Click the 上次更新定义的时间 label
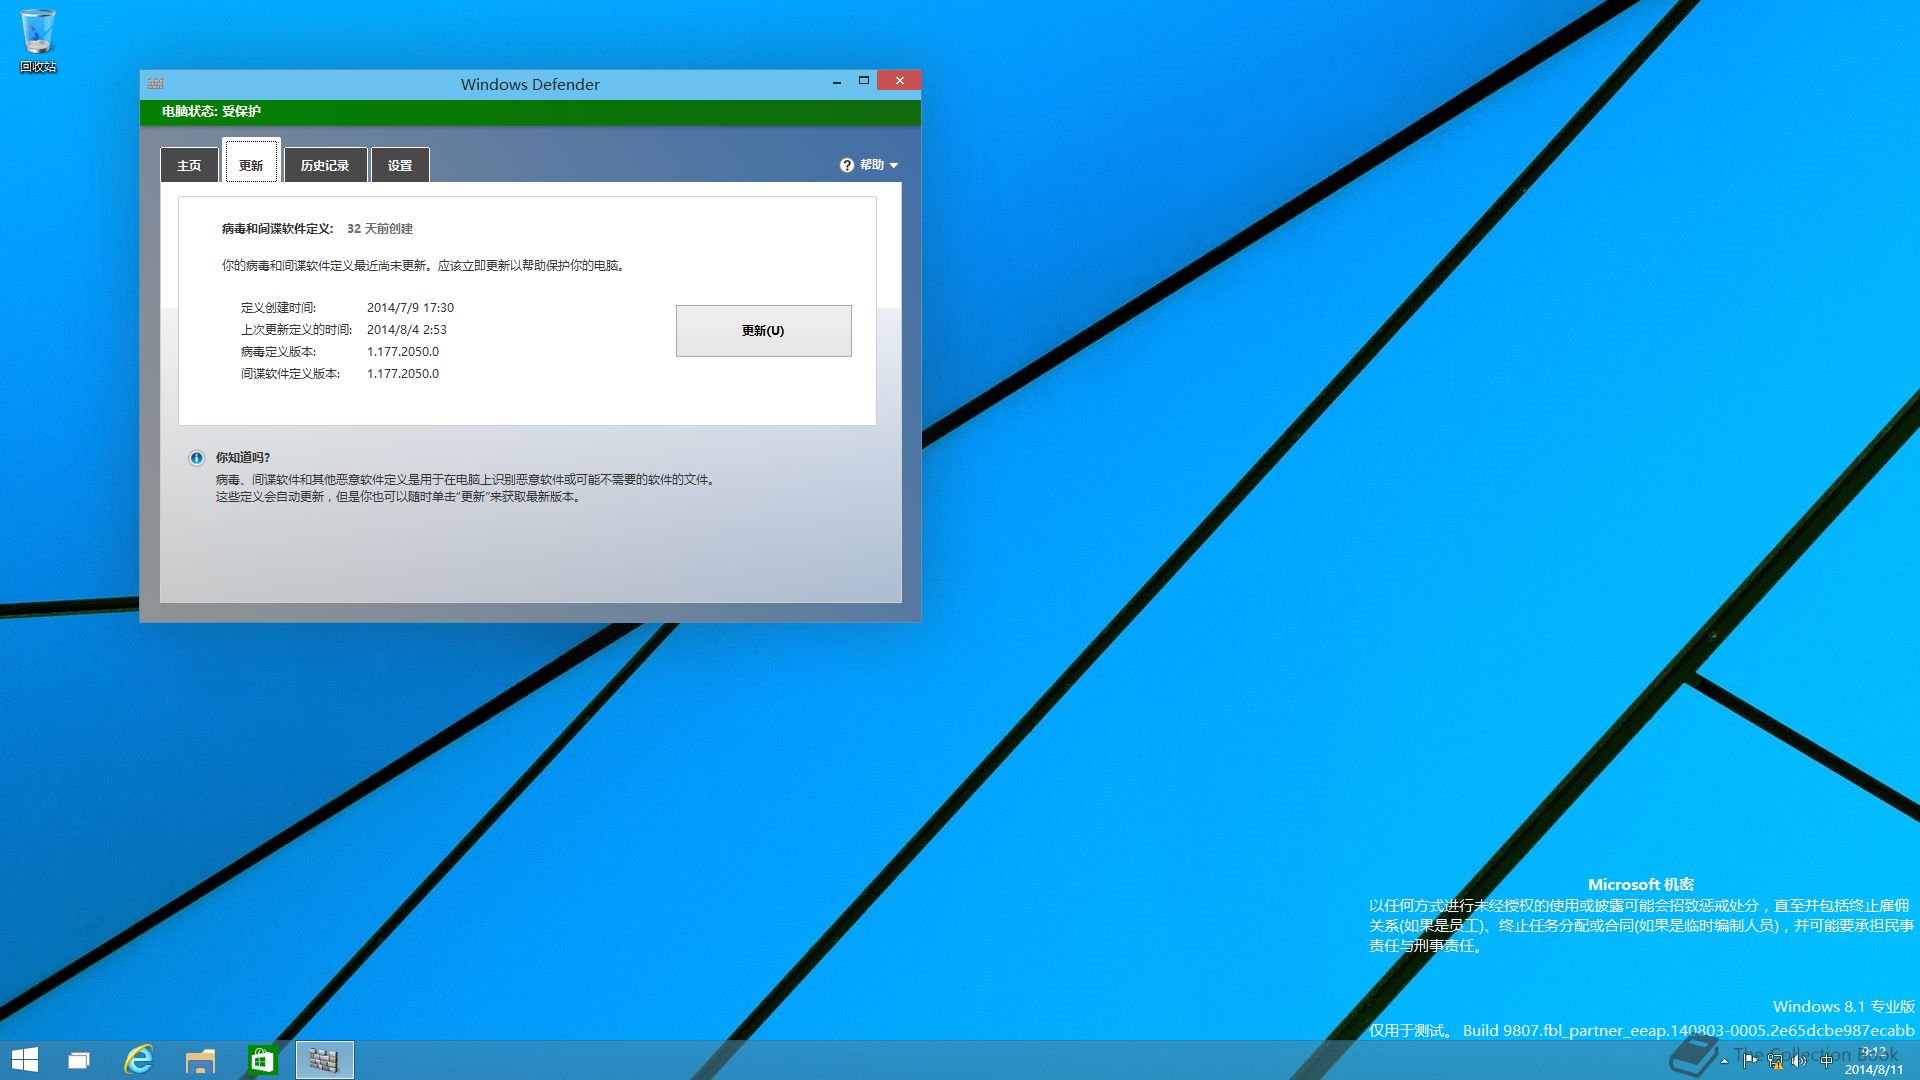1920x1080 pixels. tap(296, 330)
